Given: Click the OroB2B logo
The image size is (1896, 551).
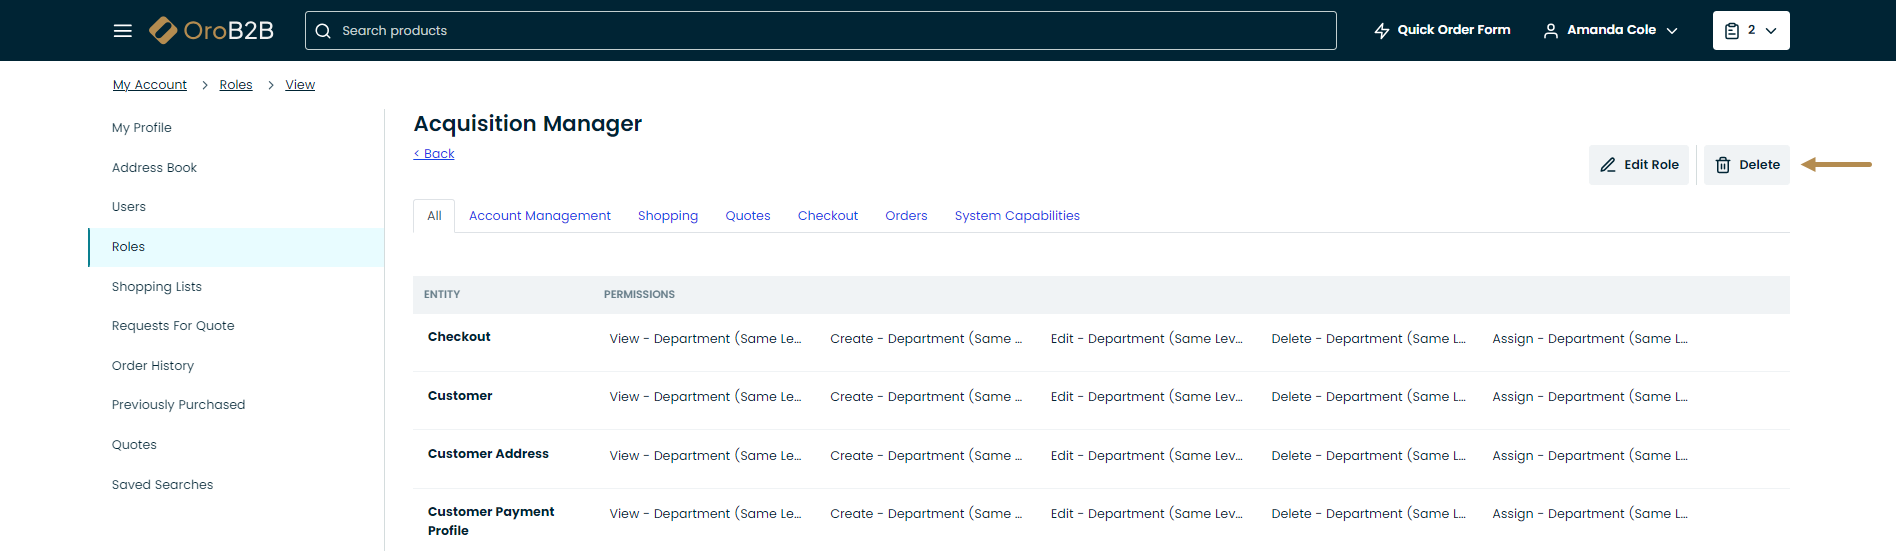Looking at the screenshot, I should pos(211,31).
